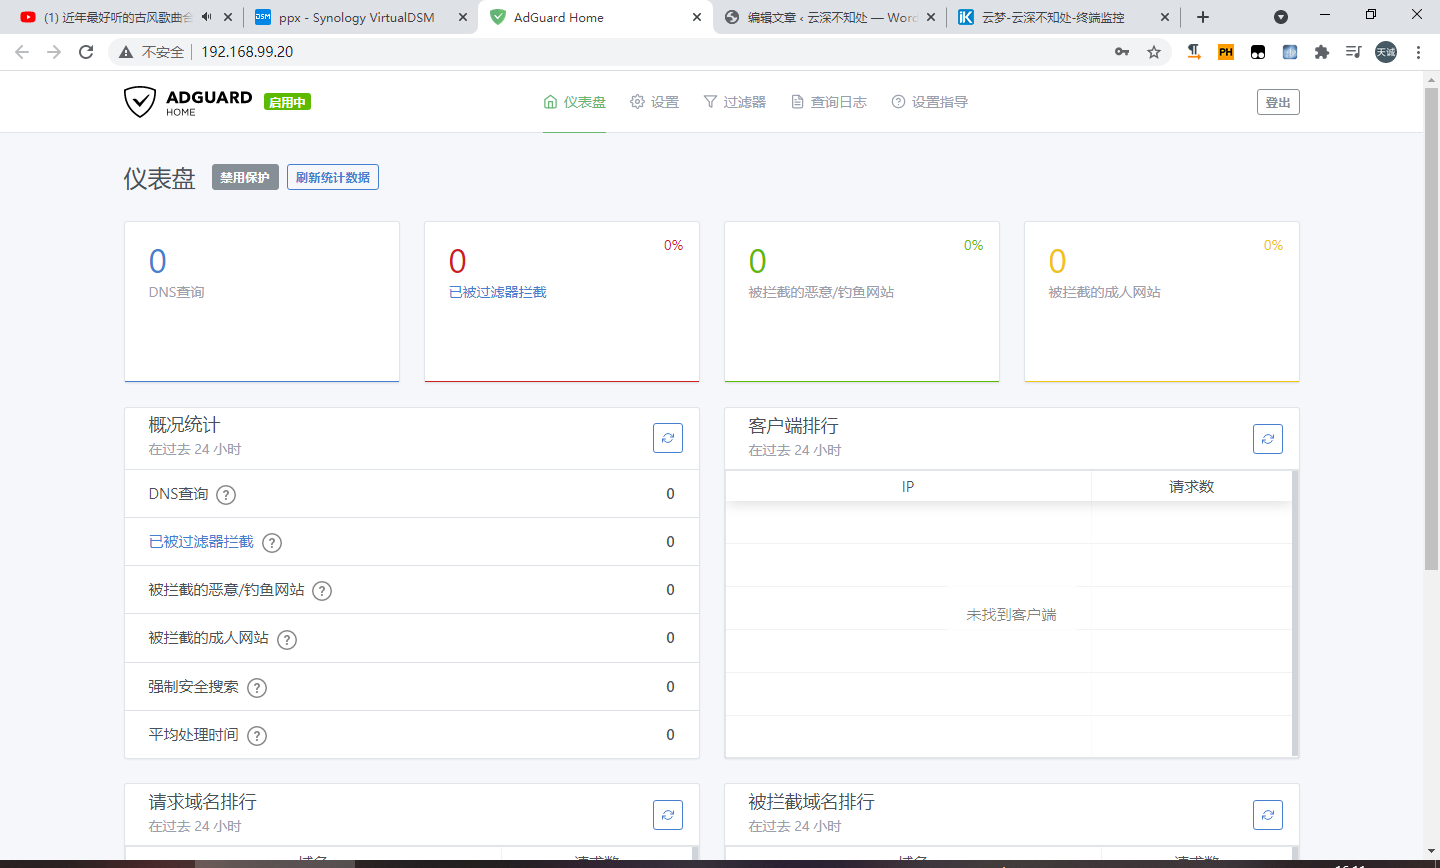Refresh the 请求域名排行 panel
The width and height of the screenshot is (1440, 868).
(668, 815)
